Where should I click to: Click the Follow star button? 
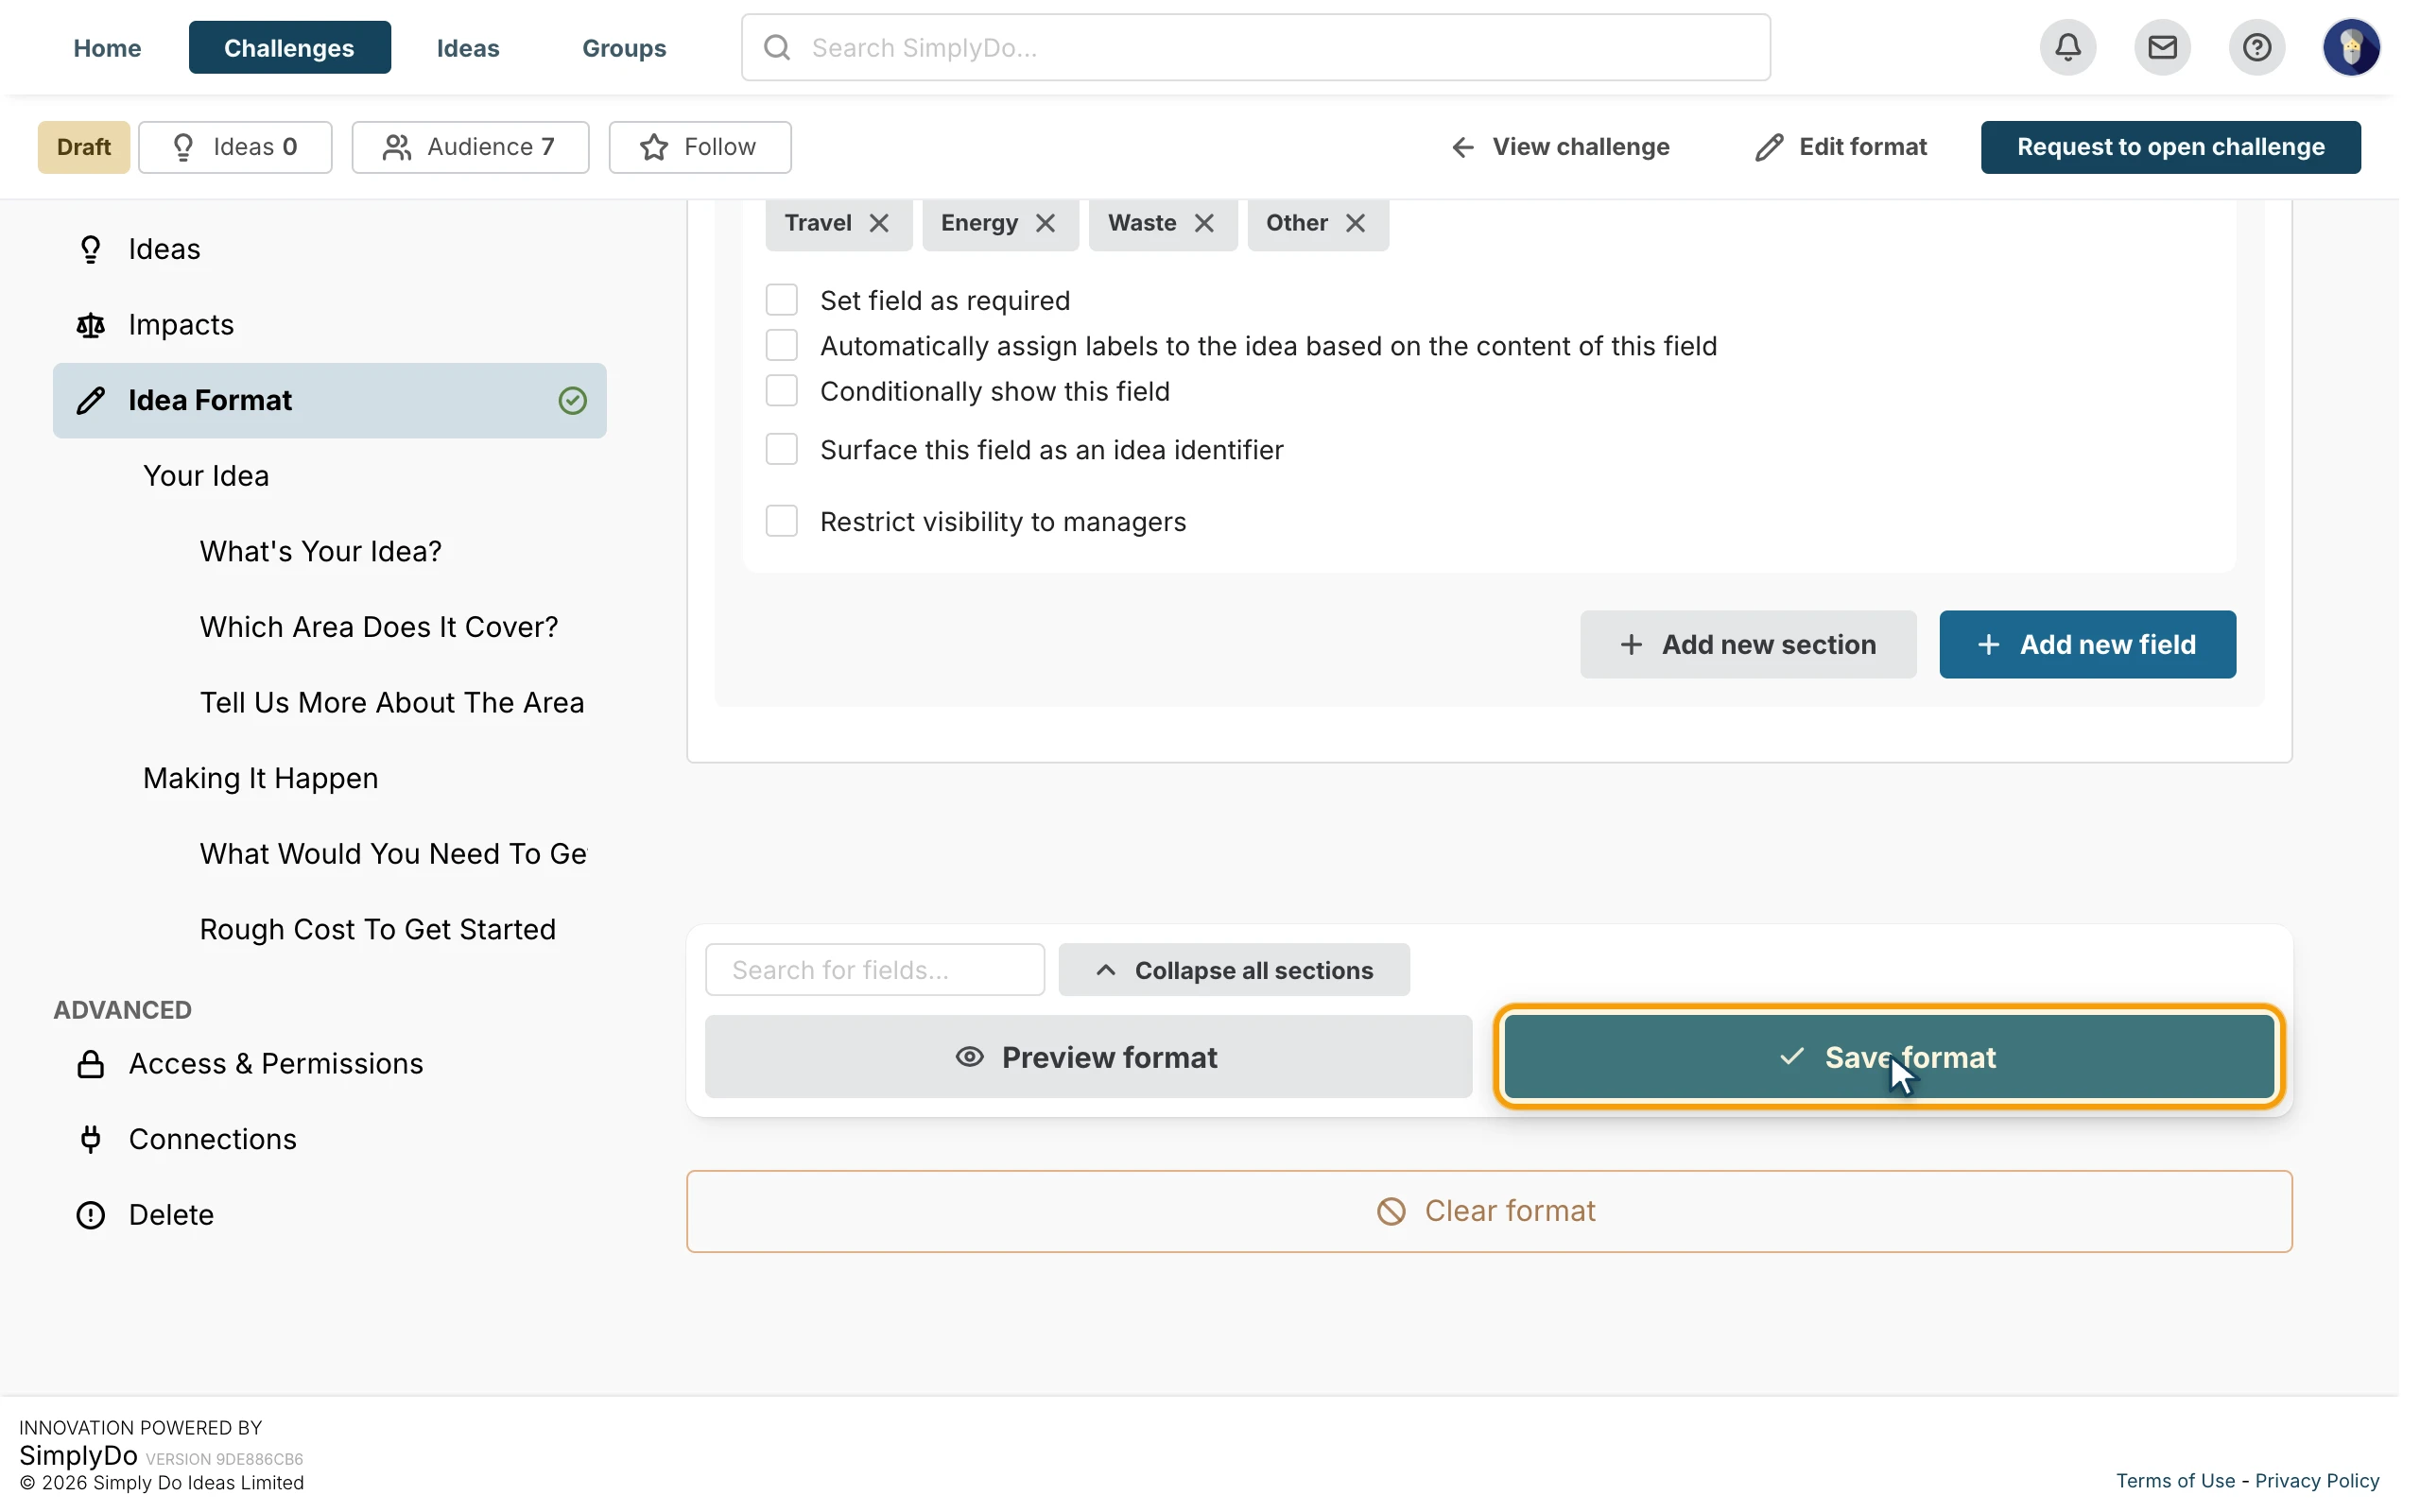[x=699, y=147]
